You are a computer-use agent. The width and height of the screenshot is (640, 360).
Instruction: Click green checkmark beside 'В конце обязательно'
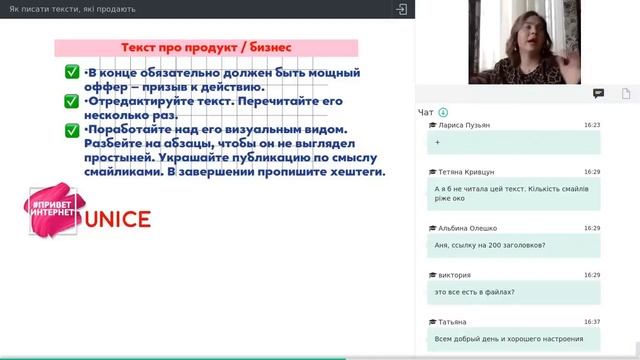(72, 72)
